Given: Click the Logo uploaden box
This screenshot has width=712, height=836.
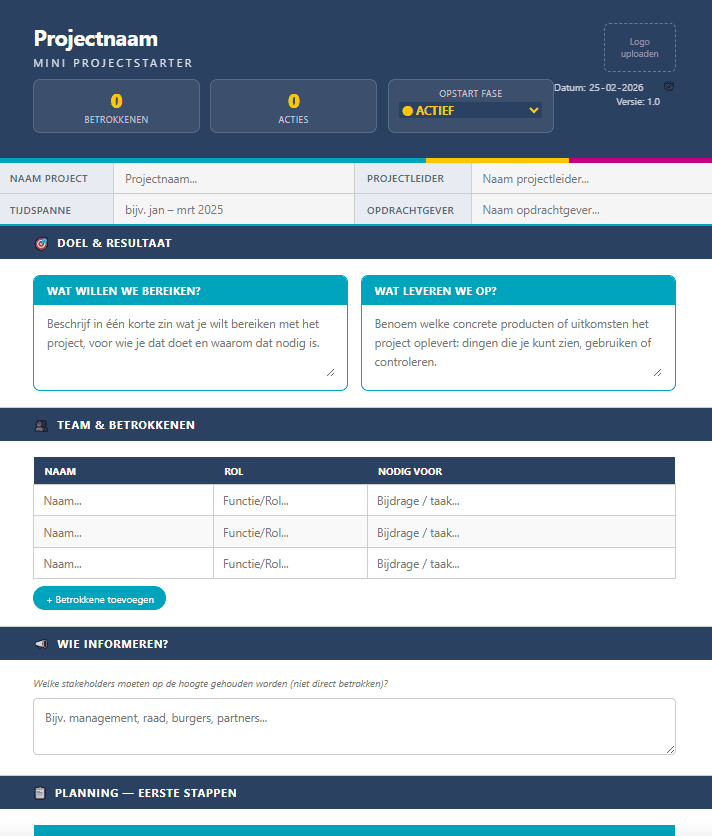Looking at the screenshot, I should click(x=639, y=47).
